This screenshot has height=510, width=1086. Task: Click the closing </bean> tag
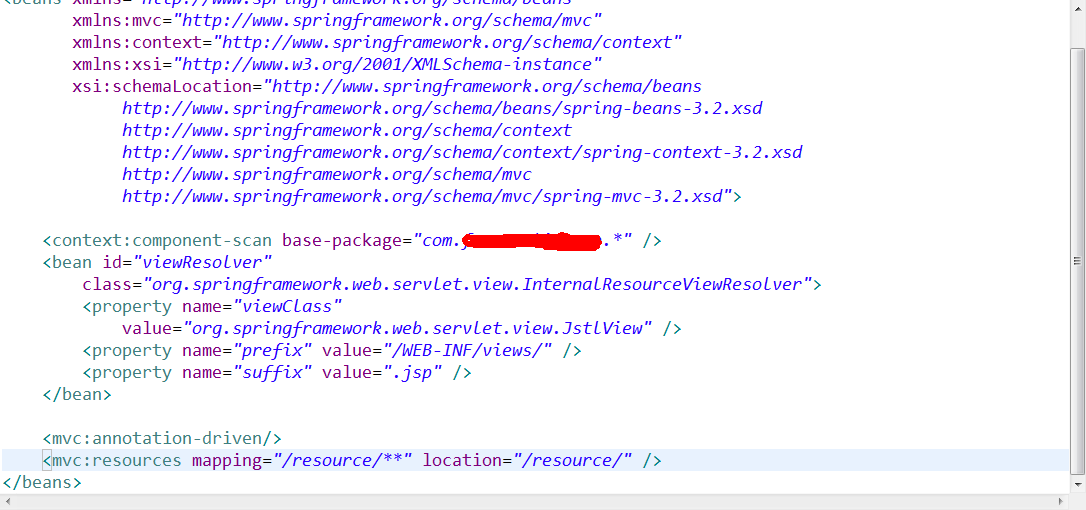point(77,395)
